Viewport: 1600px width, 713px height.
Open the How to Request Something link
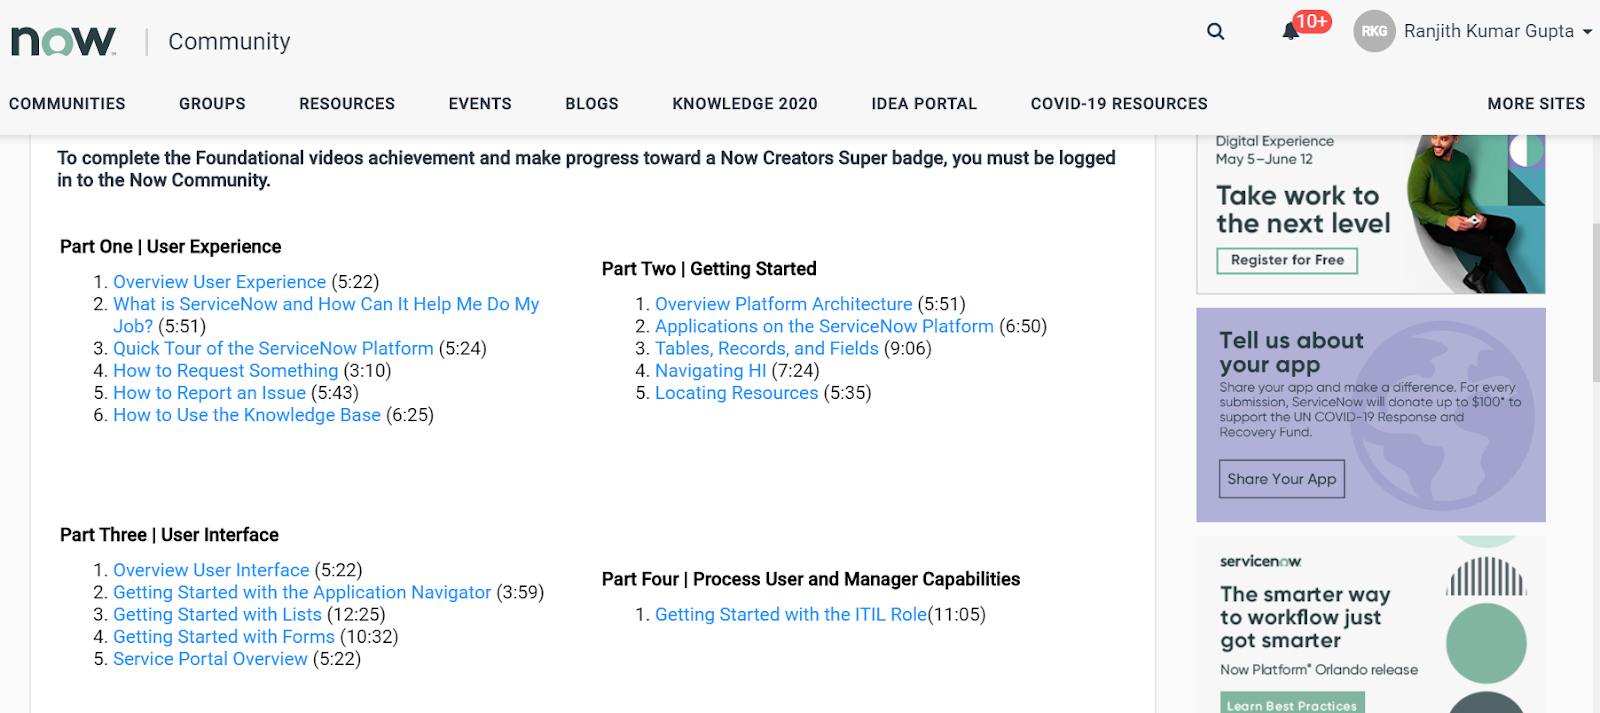pos(225,371)
